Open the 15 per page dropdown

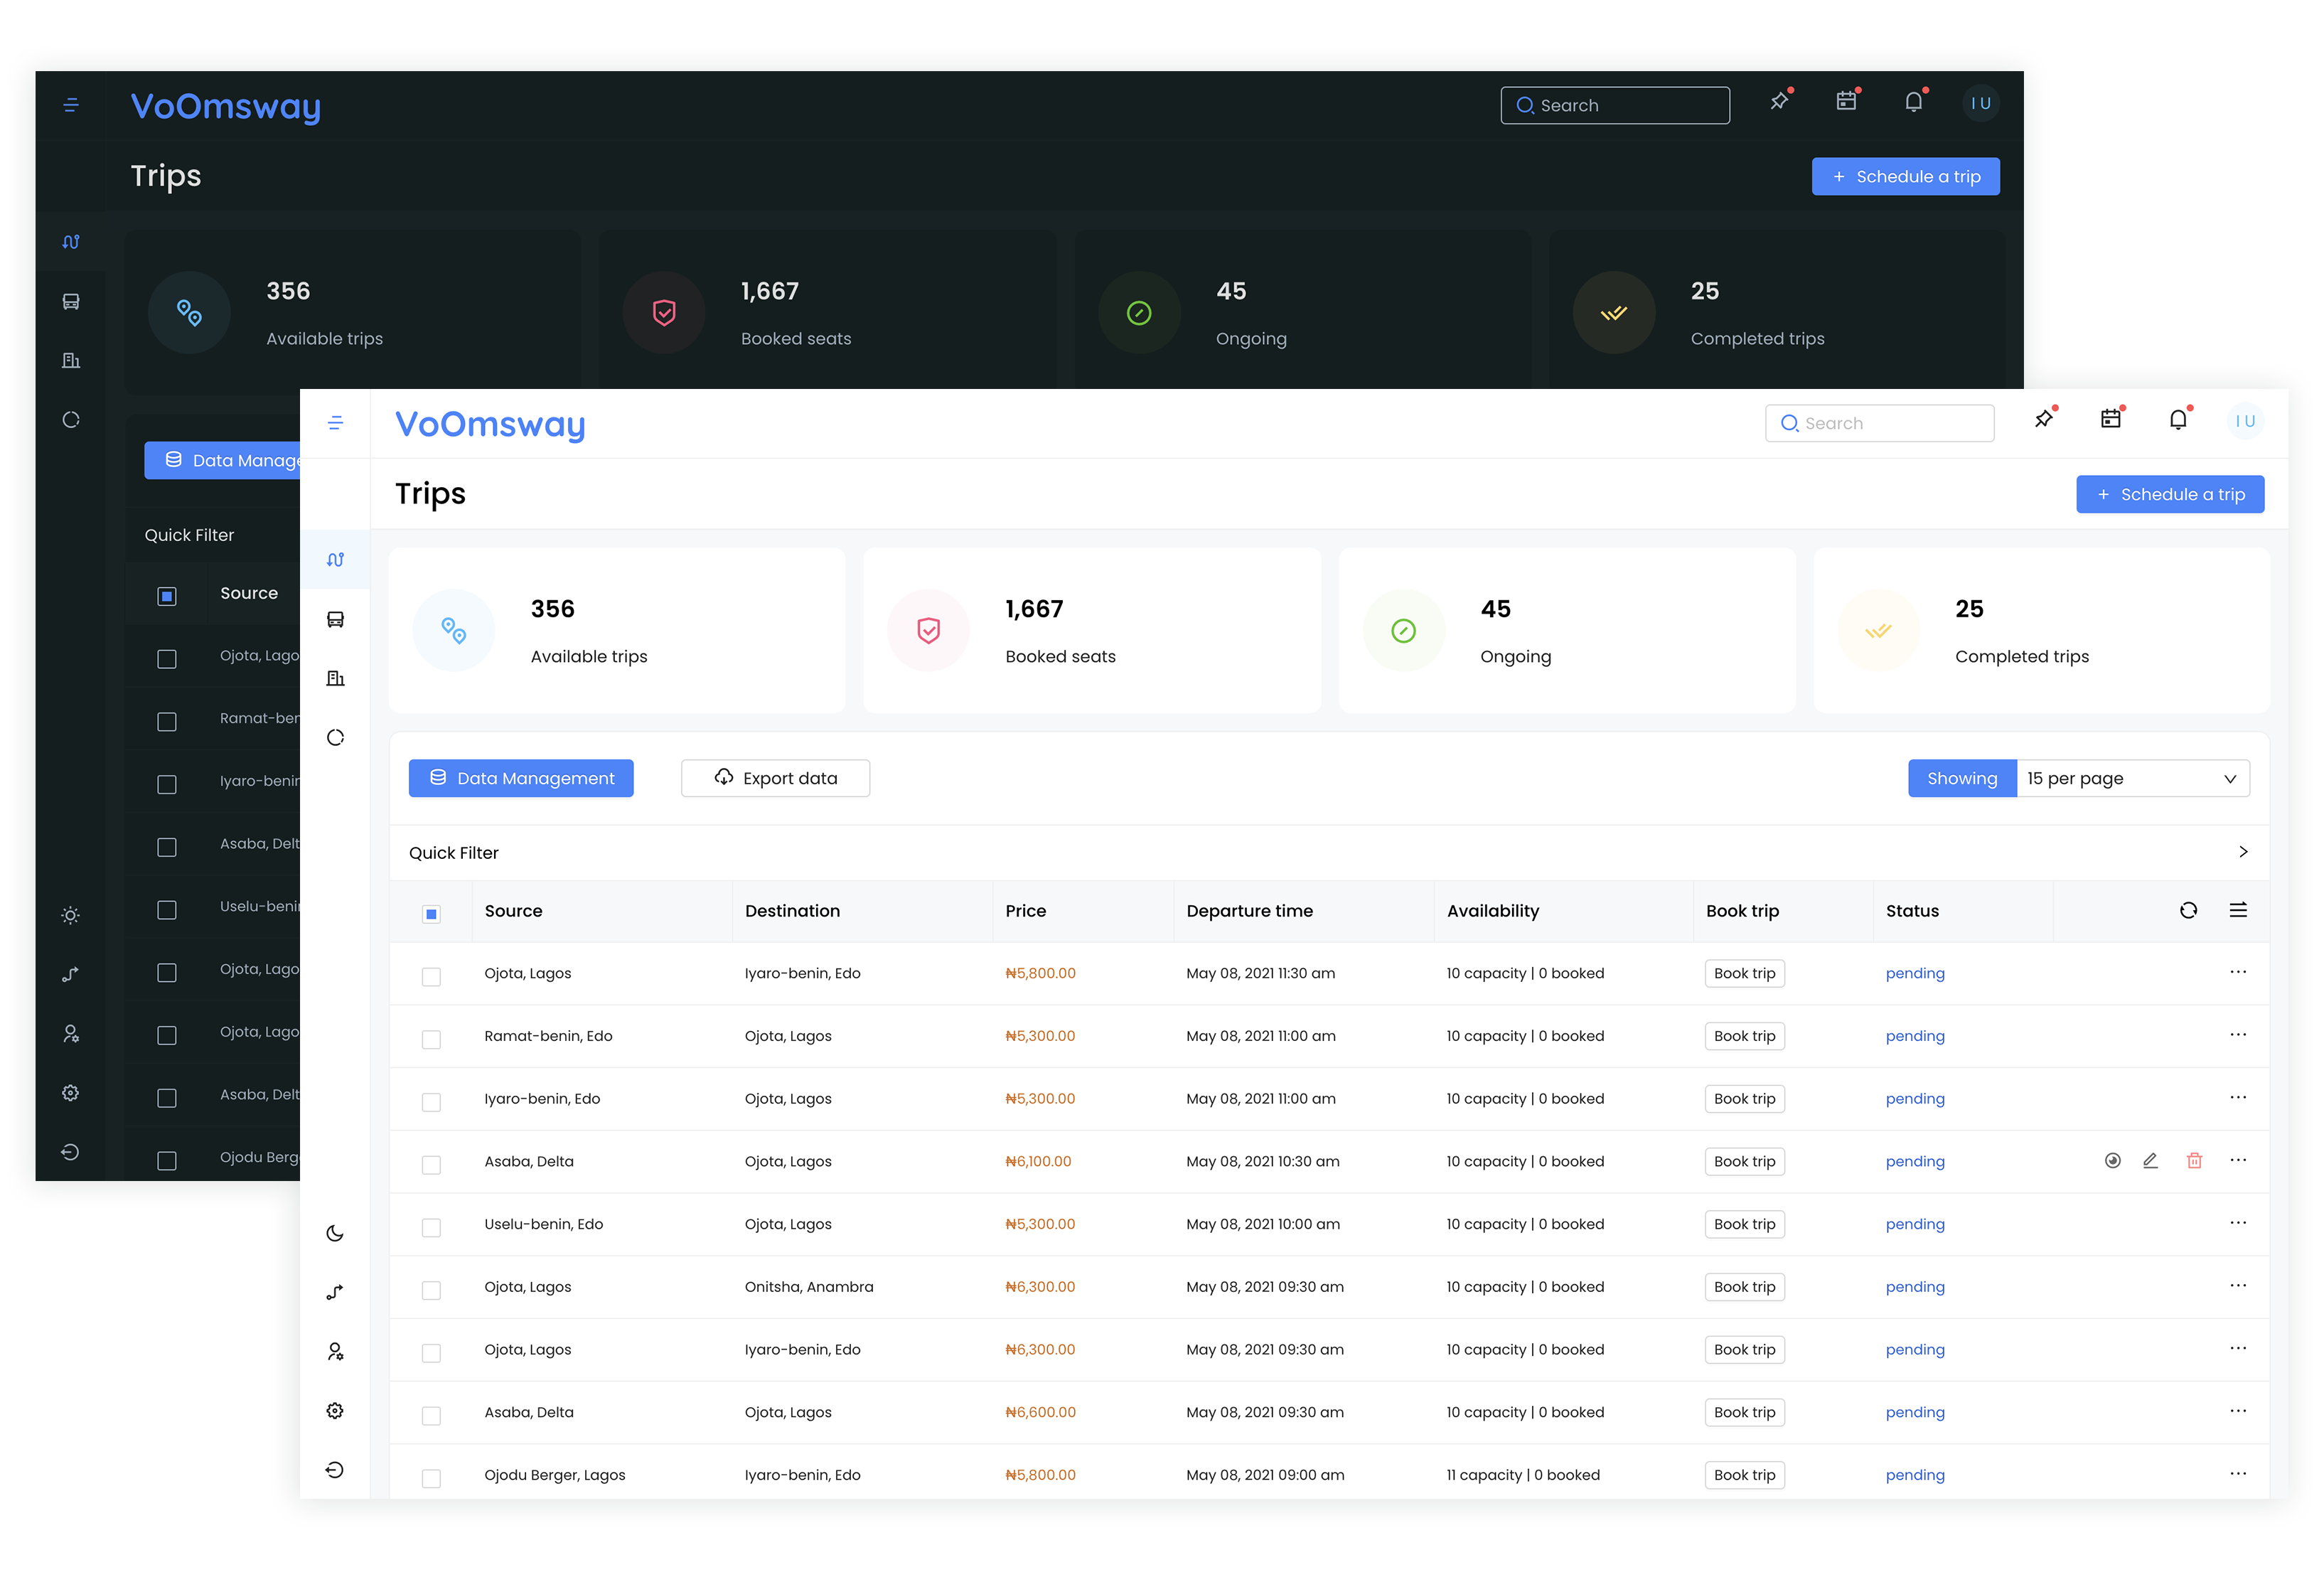pyautogui.click(x=2131, y=778)
